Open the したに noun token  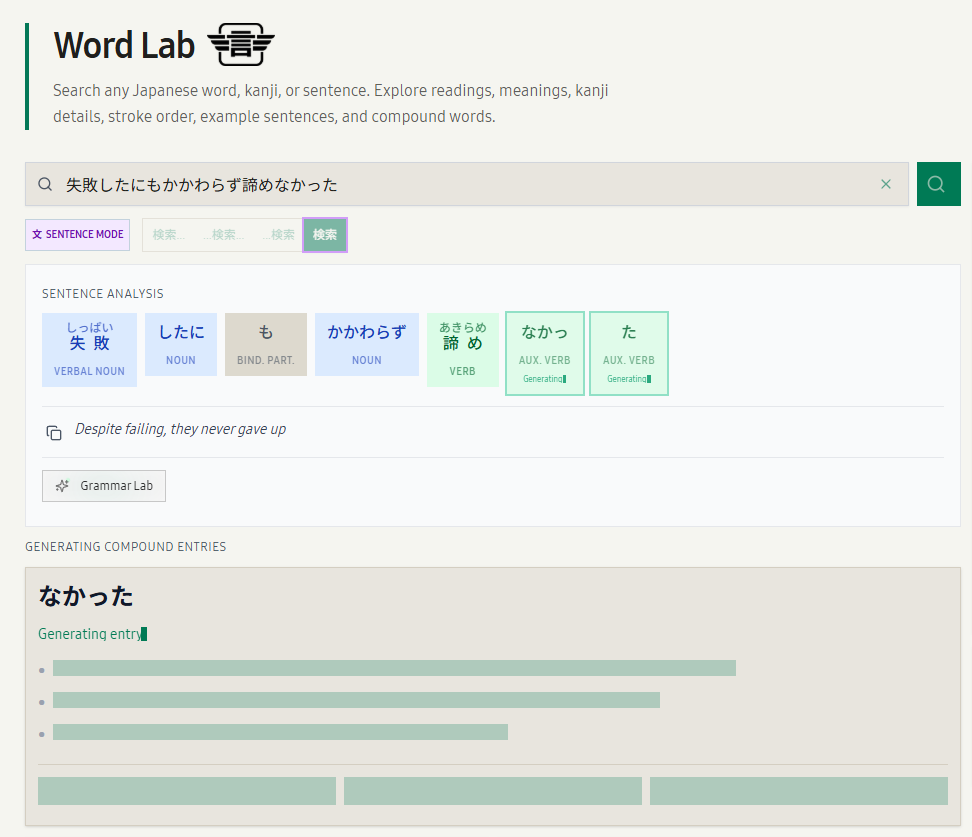181,344
